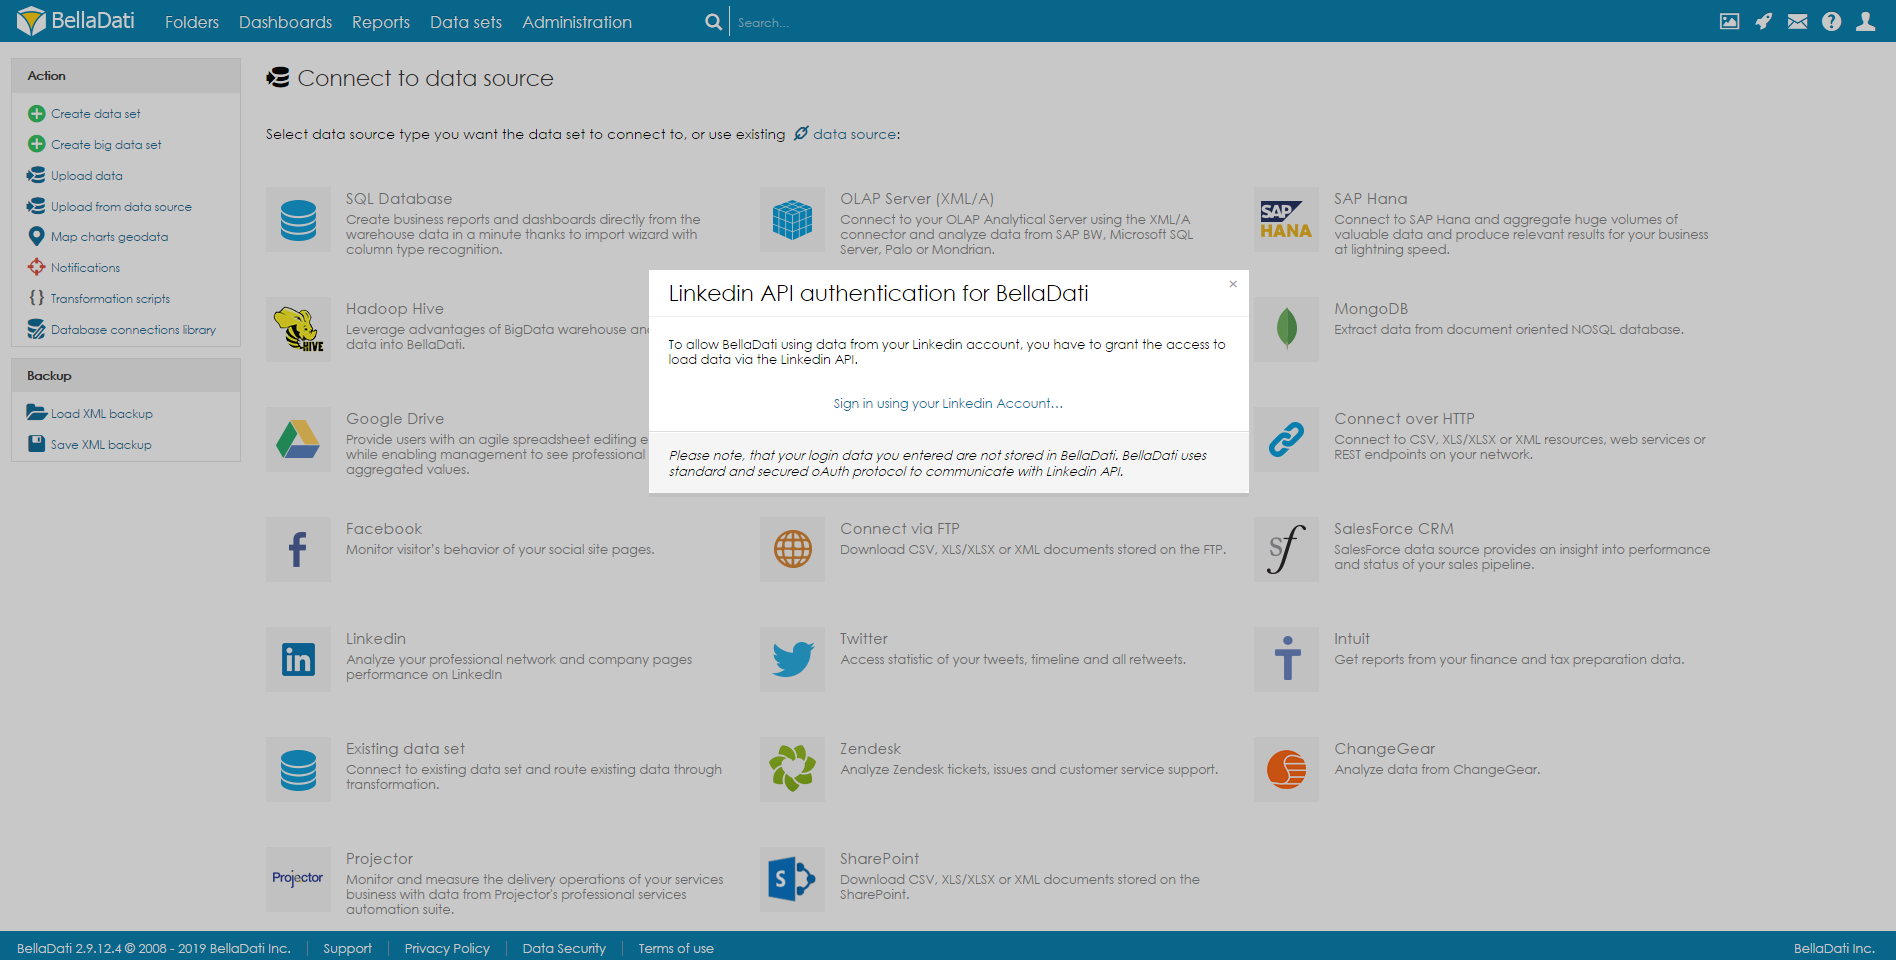The height and width of the screenshot is (960, 1896).
Task: Click the floppy disk Save backup icon
Action: coord(37,443)
